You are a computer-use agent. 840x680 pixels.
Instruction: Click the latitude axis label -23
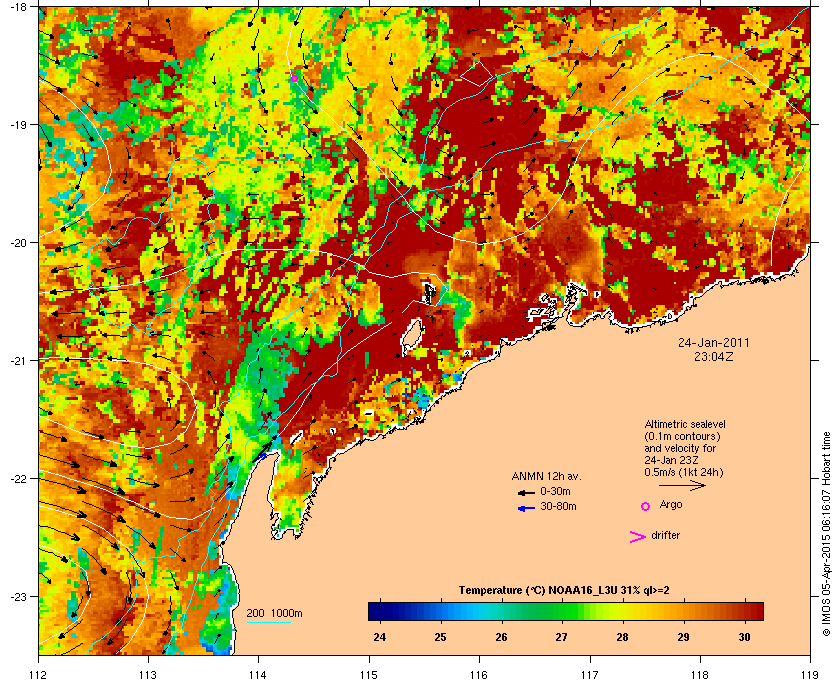click(x=18, y=596)
